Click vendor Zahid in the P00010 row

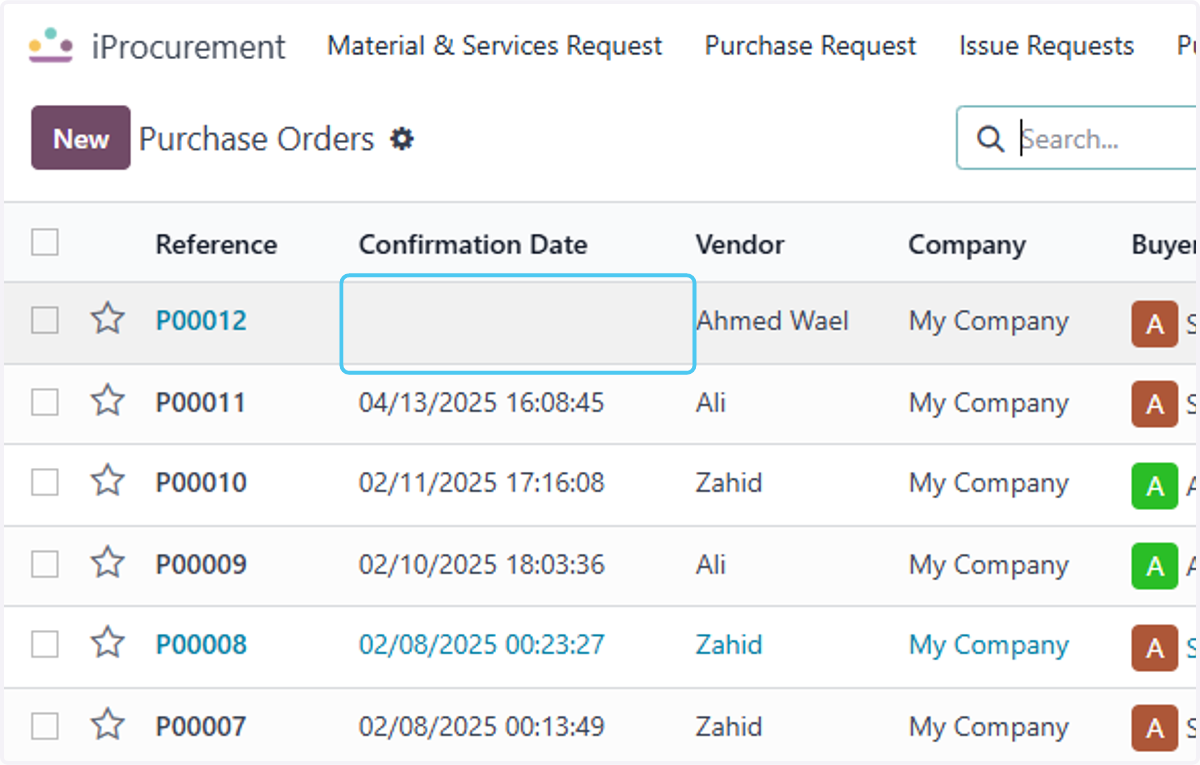729,483
